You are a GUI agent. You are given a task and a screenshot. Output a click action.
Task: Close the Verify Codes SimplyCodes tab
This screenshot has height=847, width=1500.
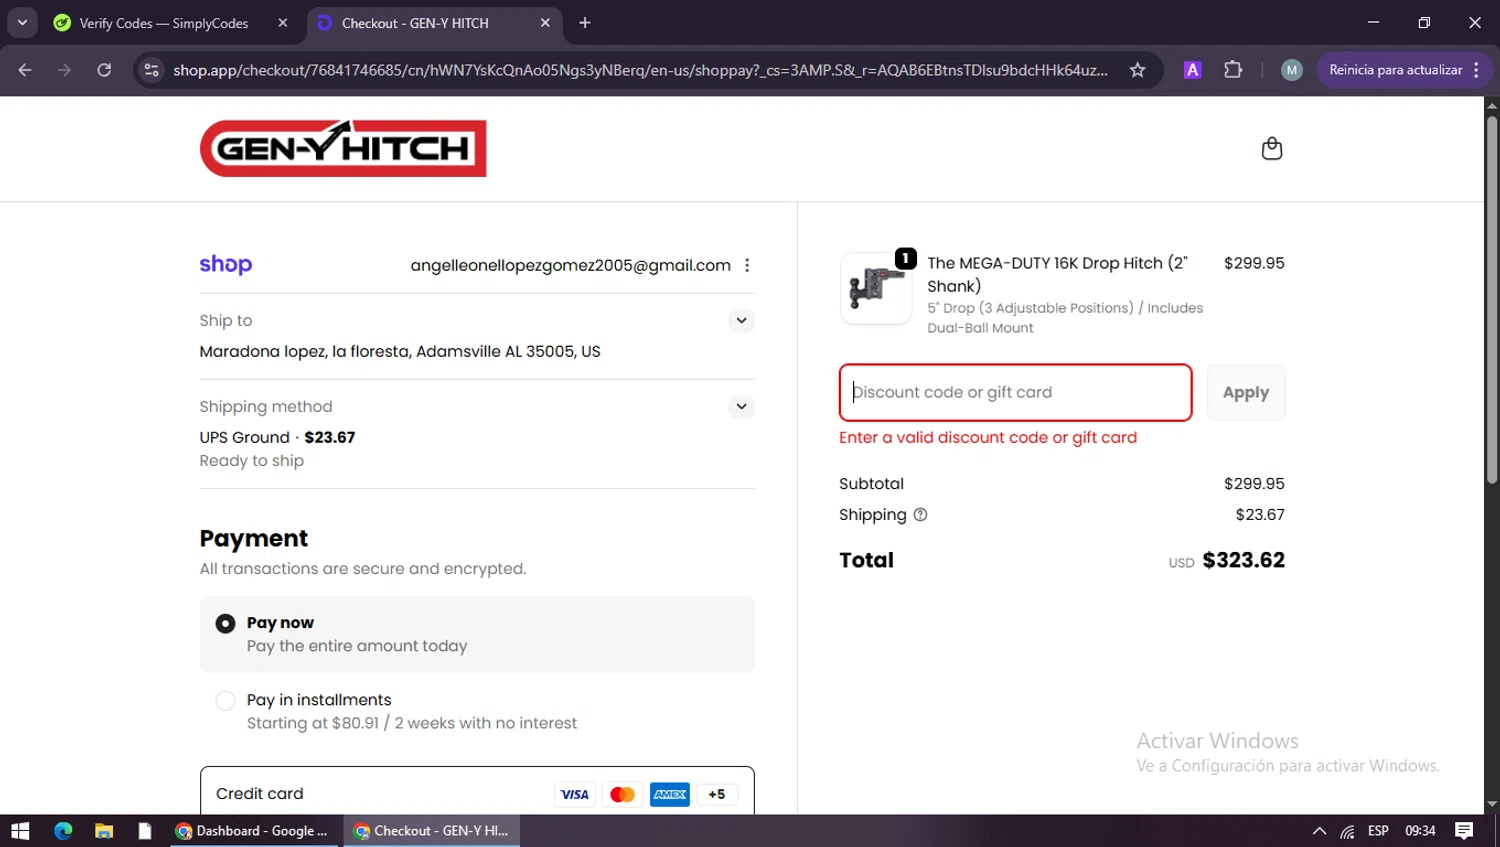(x=283, y=23)
